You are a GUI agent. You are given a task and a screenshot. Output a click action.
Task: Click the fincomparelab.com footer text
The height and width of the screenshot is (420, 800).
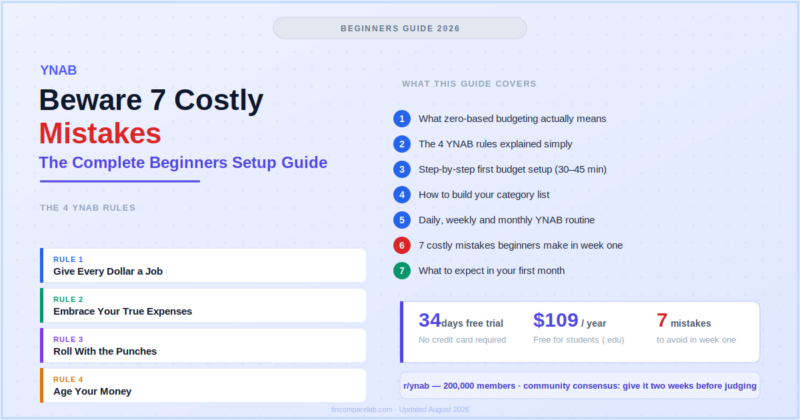click(x=399, y=409)
